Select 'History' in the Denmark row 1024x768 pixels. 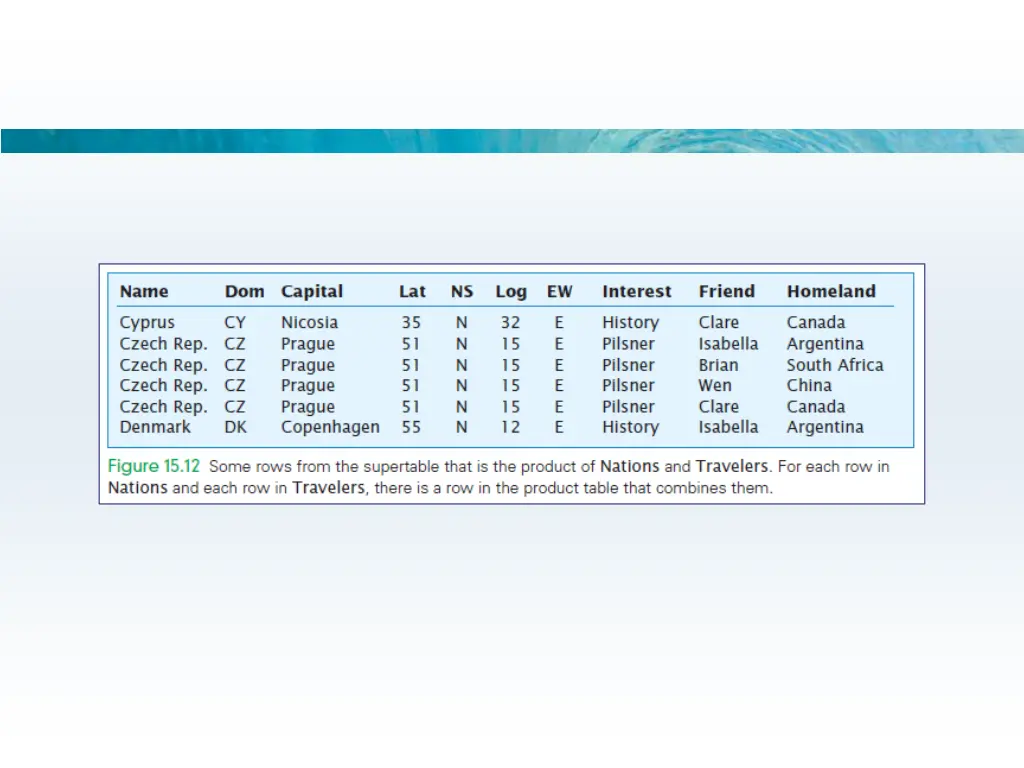630,428
